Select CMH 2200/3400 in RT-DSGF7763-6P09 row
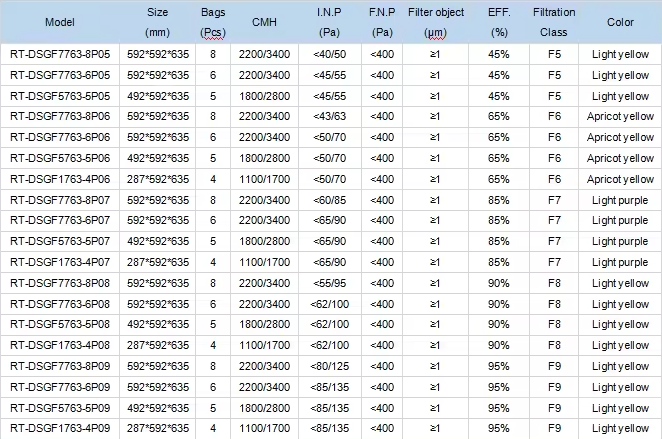This screenshot has width=662, height=439. pos(264,388)
